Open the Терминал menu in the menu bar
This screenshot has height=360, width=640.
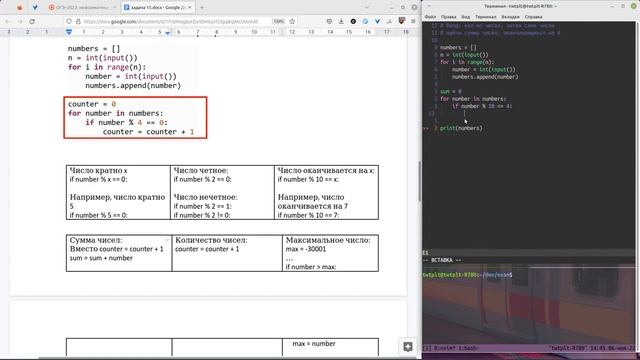tap(486, 17)
